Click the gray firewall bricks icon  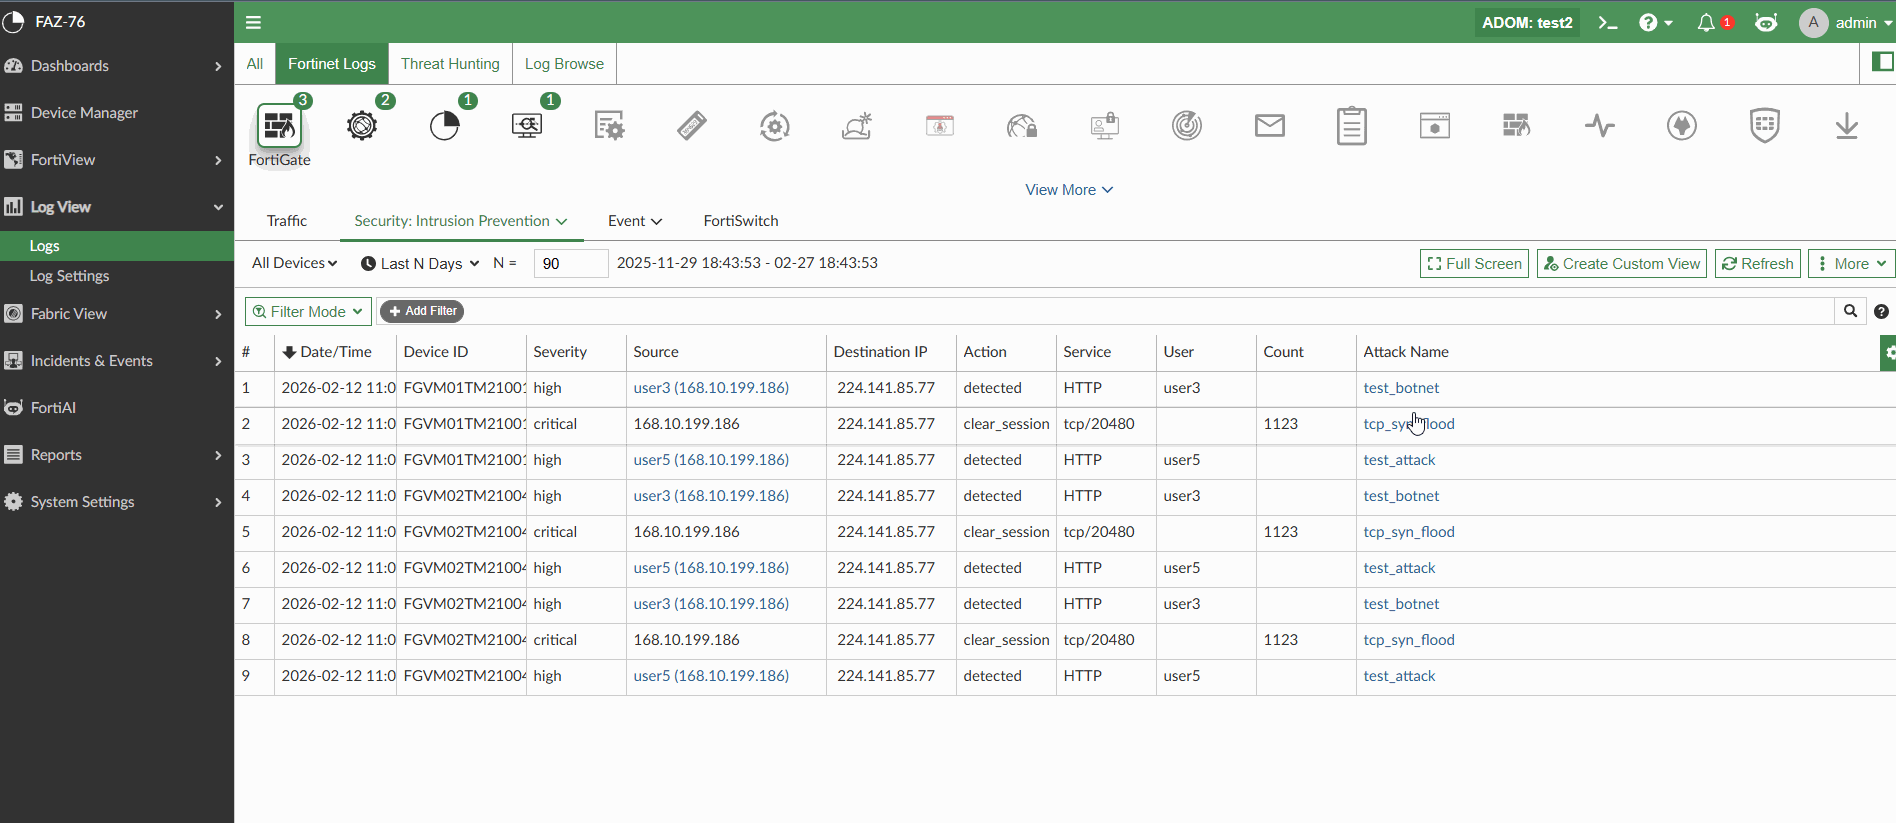[1517, 126]
